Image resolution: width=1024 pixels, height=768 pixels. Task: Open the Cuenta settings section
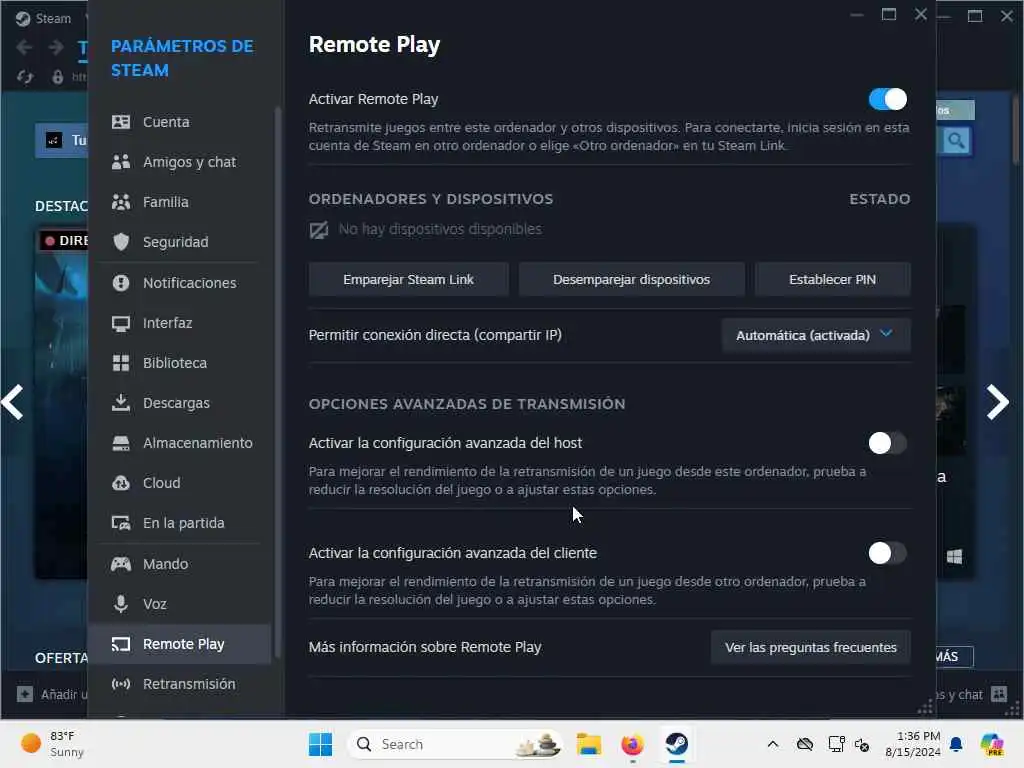180,122
